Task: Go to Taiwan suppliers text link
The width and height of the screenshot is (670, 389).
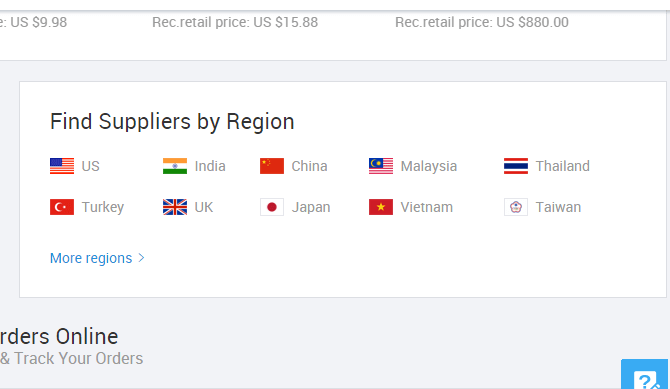Action: pyautogui.click(x=558, y=207)
